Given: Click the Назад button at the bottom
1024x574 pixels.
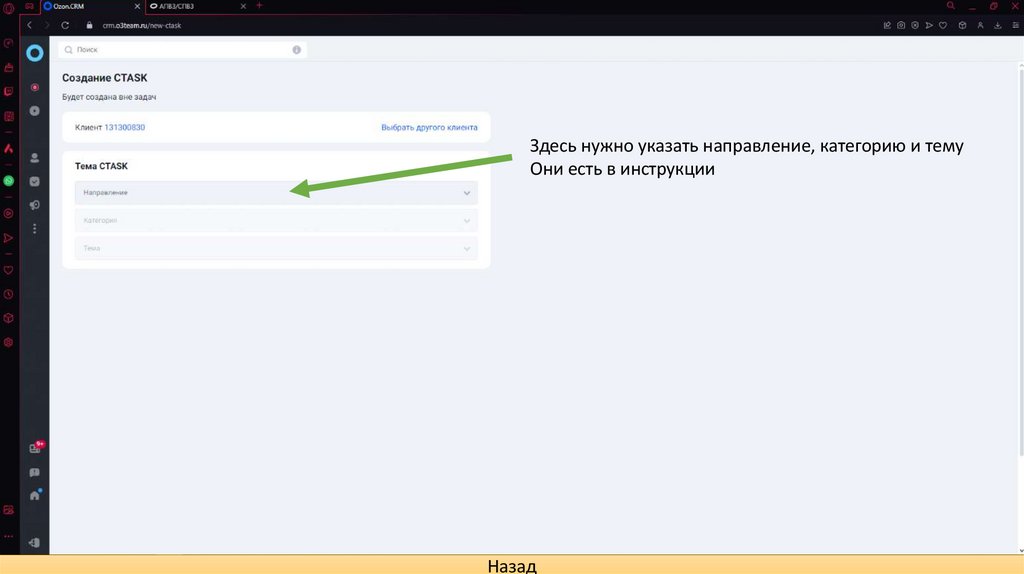Looking at the screenshot, I should pyautogui.click(x=512, y=565).
